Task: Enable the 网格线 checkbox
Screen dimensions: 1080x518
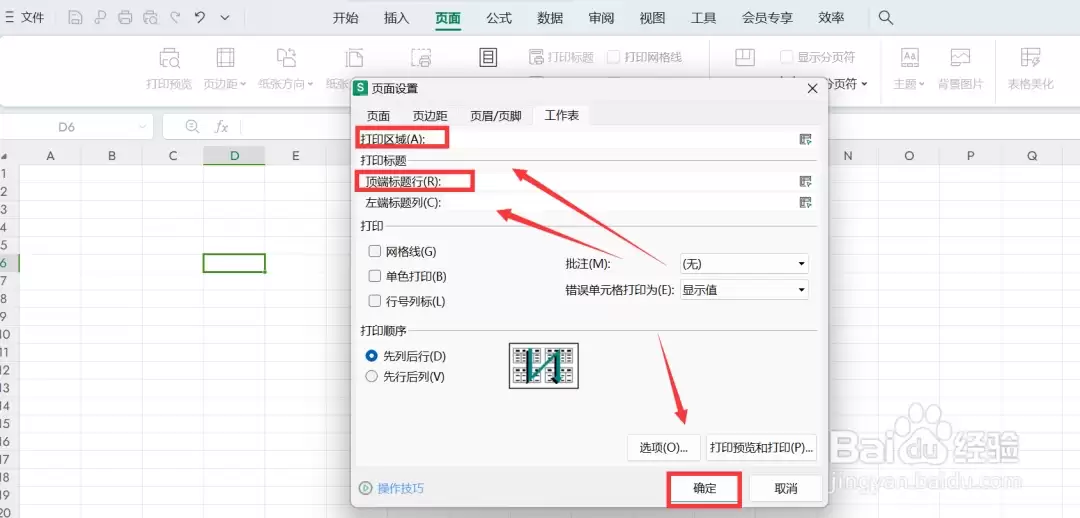Action: pos(375,251)
